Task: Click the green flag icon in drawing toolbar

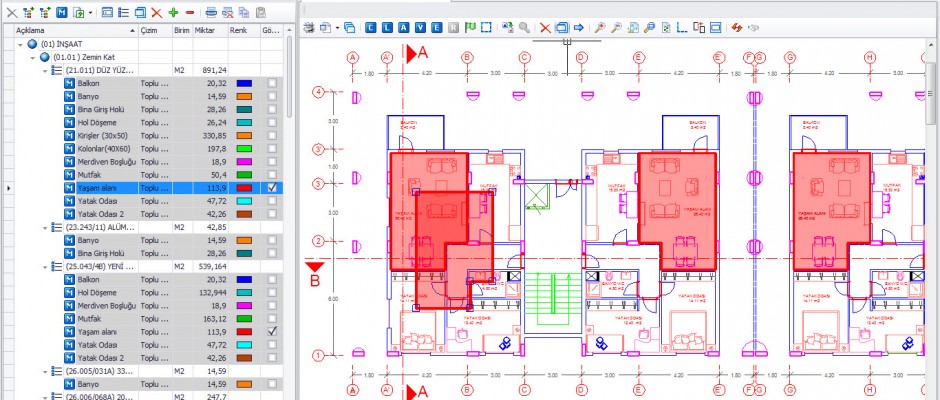Action: (x=471, y=28)
